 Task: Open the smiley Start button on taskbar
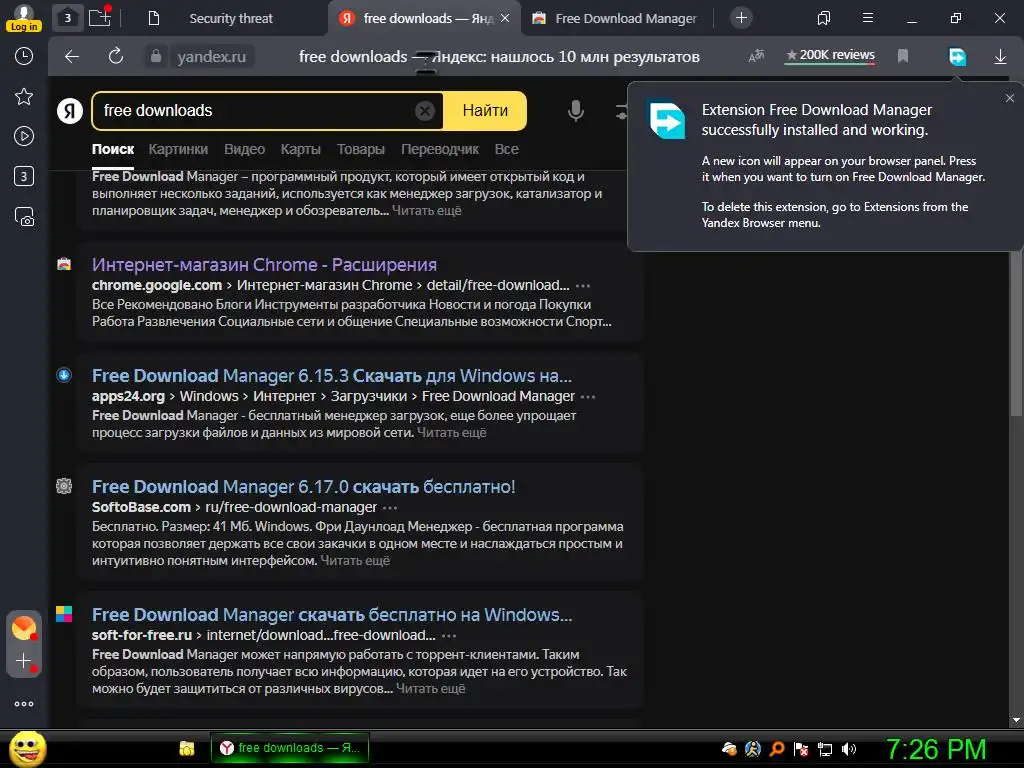[x=27, y=748]
